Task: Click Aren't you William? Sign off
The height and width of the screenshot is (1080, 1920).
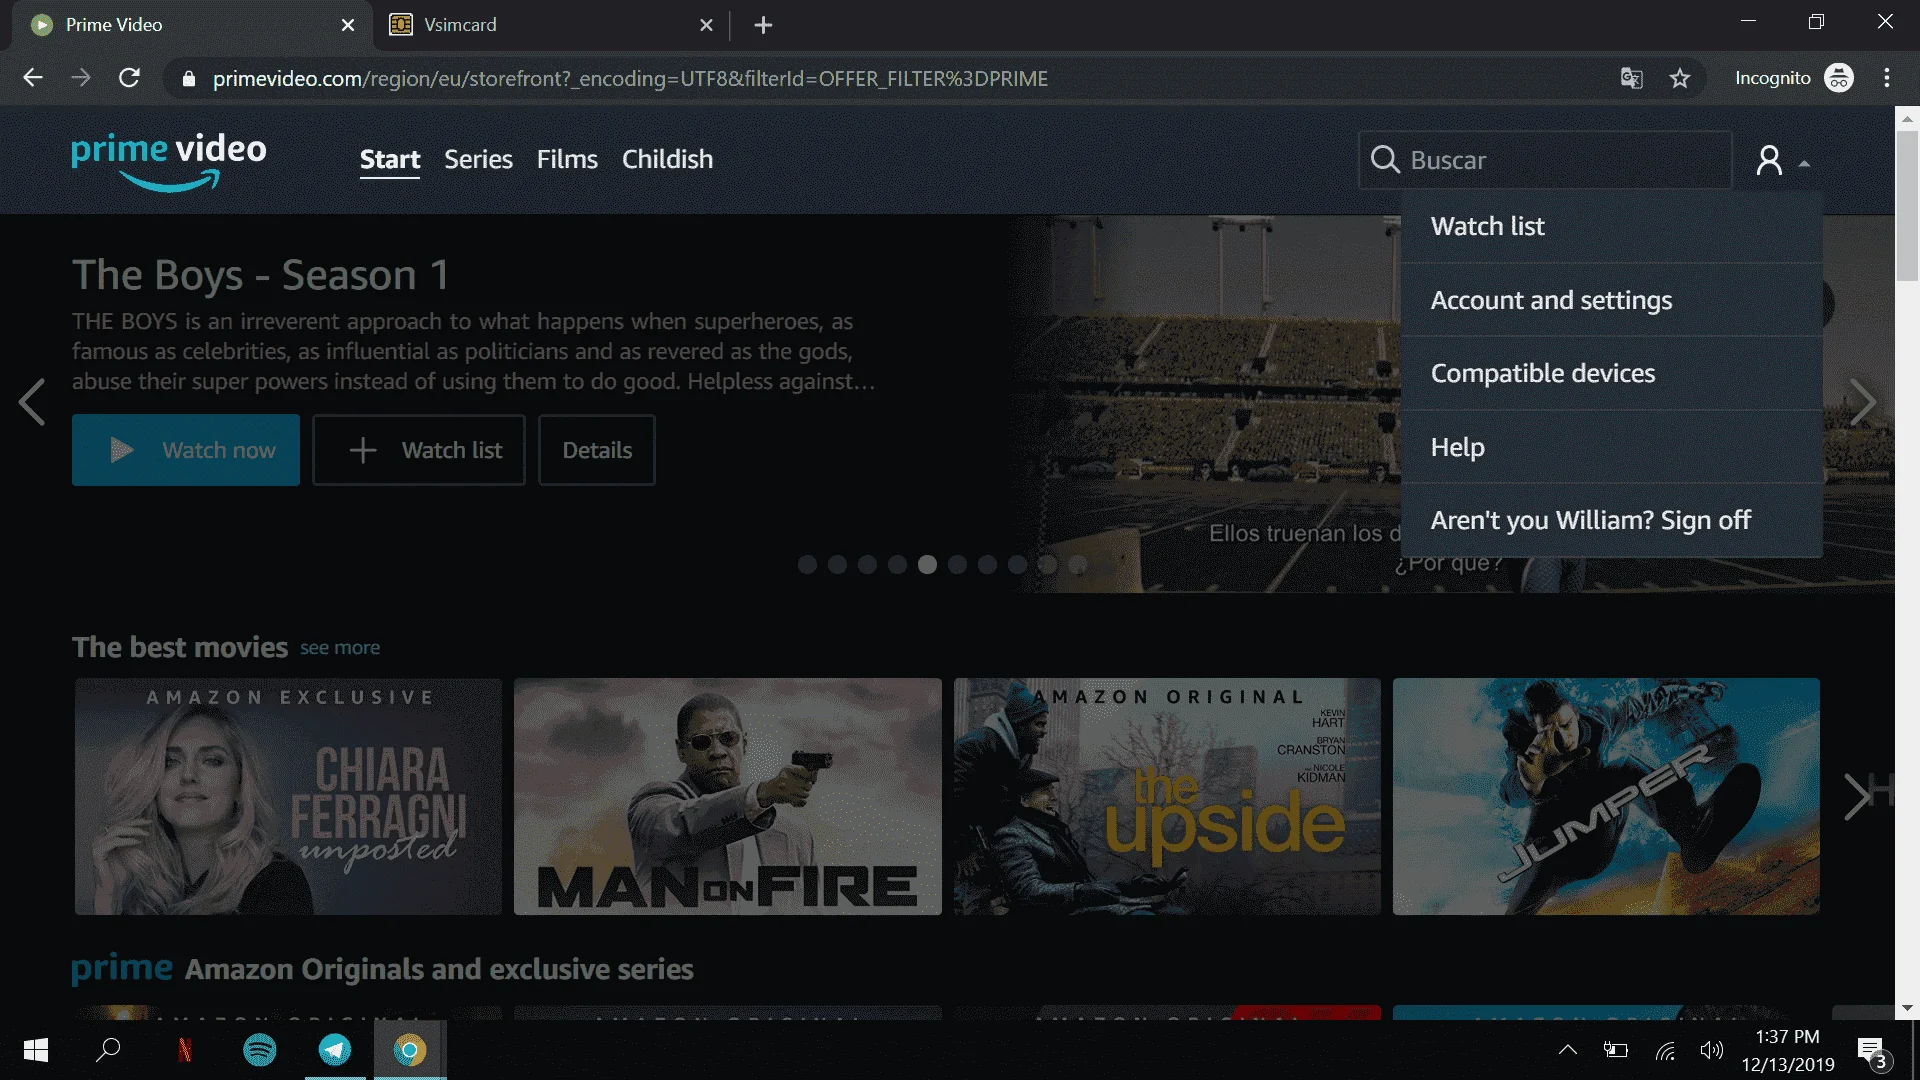Action: tap(1611, 520)
